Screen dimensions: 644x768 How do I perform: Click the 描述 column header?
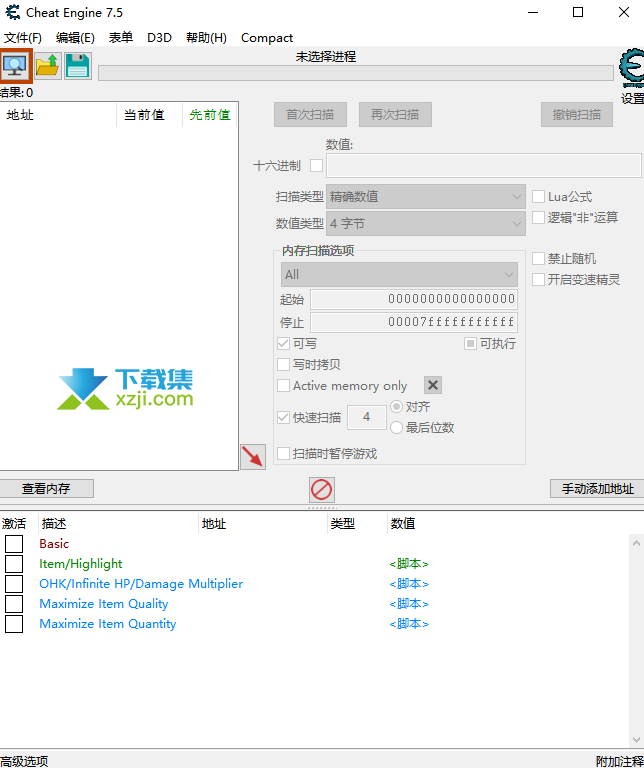(118, 524)
